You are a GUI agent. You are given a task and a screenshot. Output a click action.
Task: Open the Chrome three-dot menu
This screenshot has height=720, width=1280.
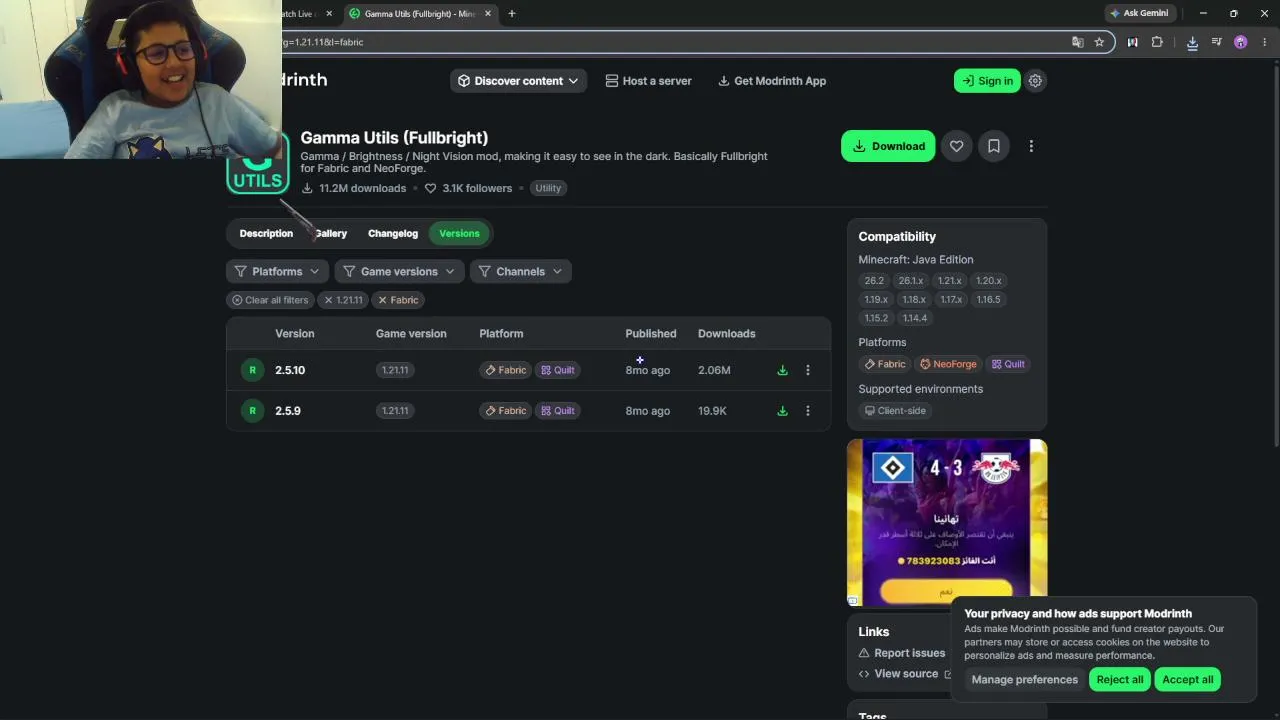[1265, 42]
